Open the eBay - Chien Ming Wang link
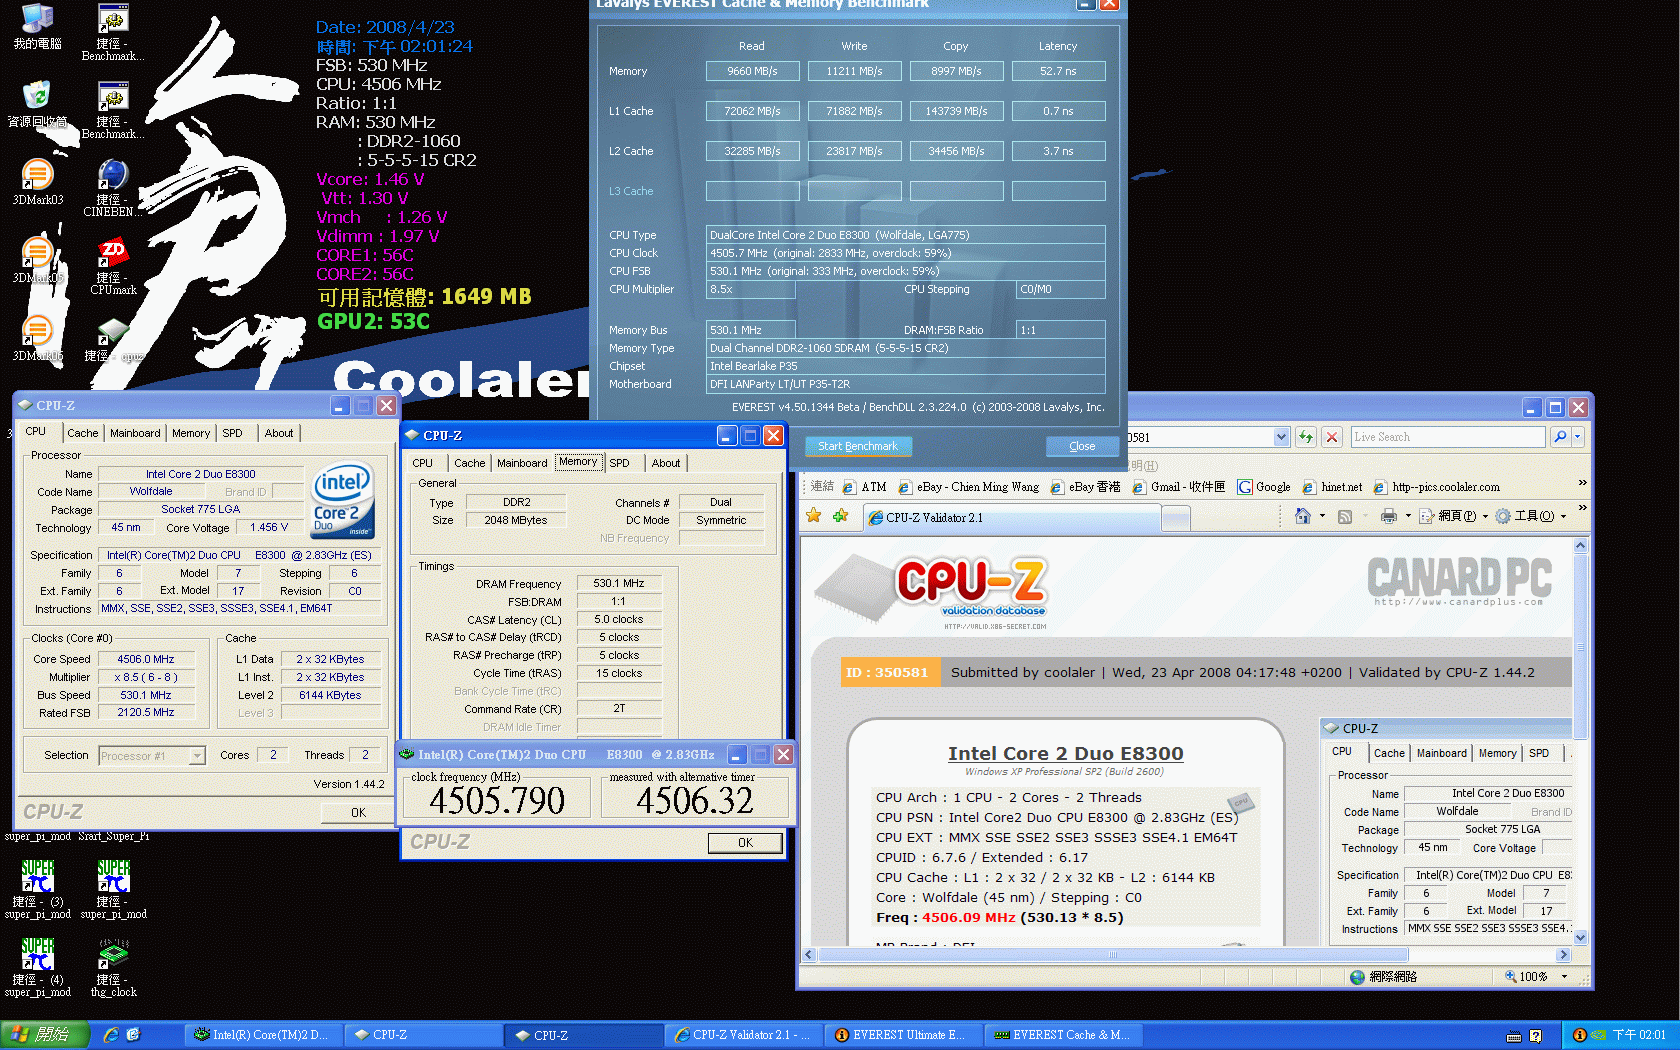This screenshot has height=1050, width=1680. tap(969, 487)
